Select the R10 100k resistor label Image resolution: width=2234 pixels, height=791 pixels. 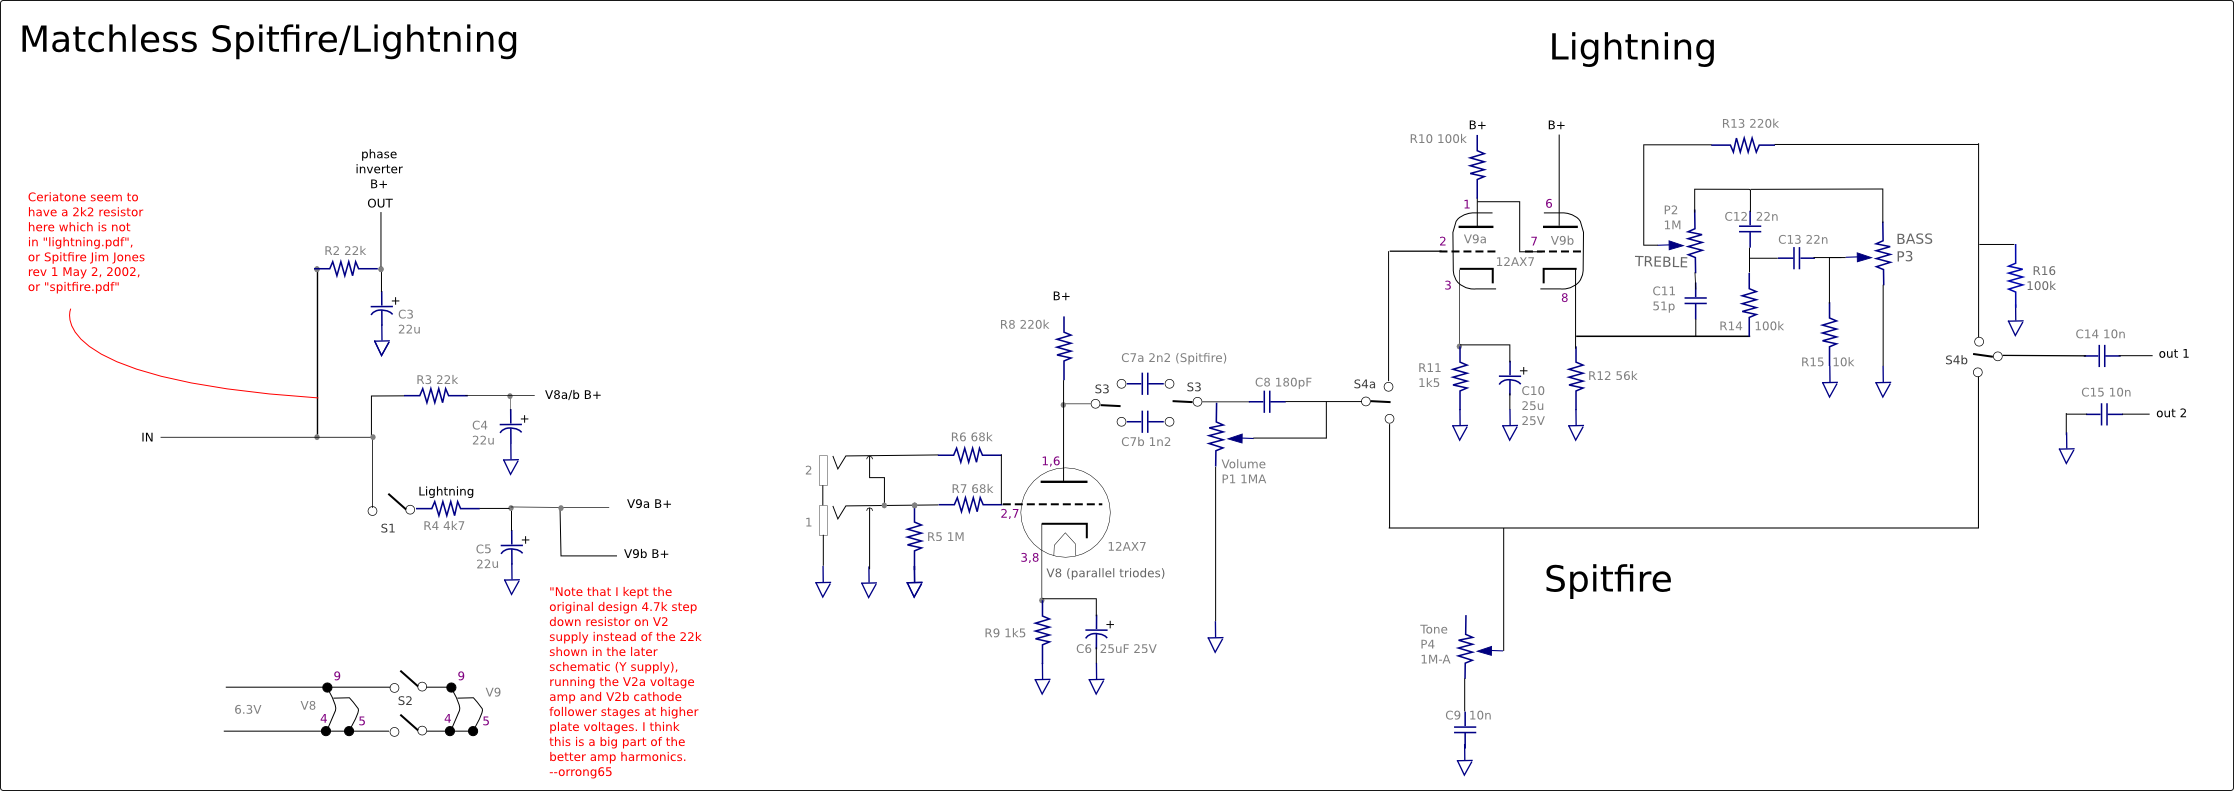click(1438, 139)
